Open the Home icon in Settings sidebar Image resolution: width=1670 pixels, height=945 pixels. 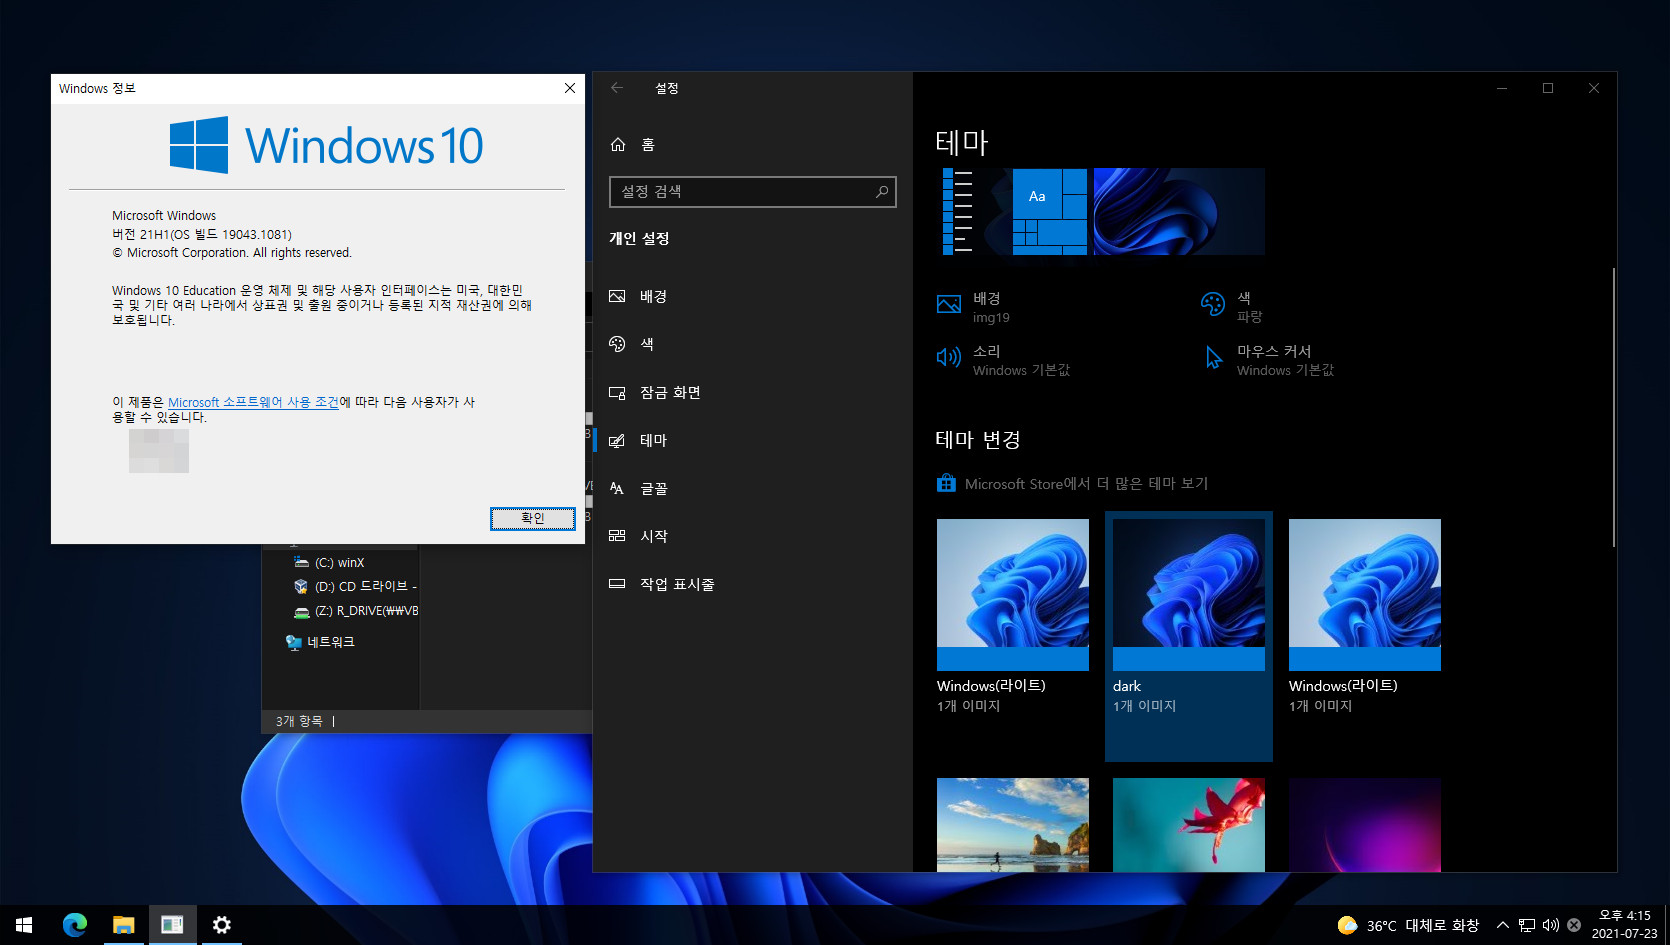[x=618, y=144]
